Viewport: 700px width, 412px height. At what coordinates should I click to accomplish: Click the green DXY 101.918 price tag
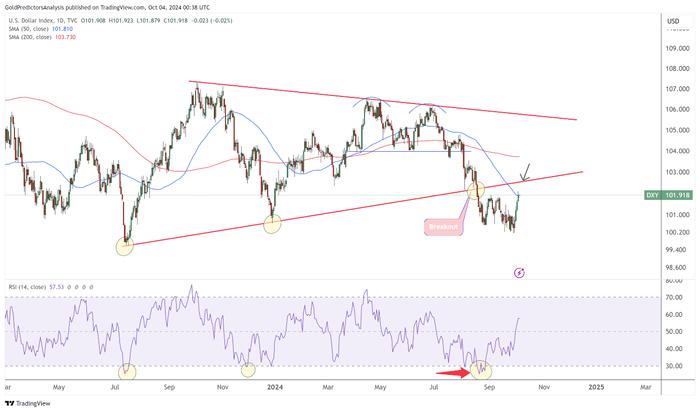[x=668, y=196]
